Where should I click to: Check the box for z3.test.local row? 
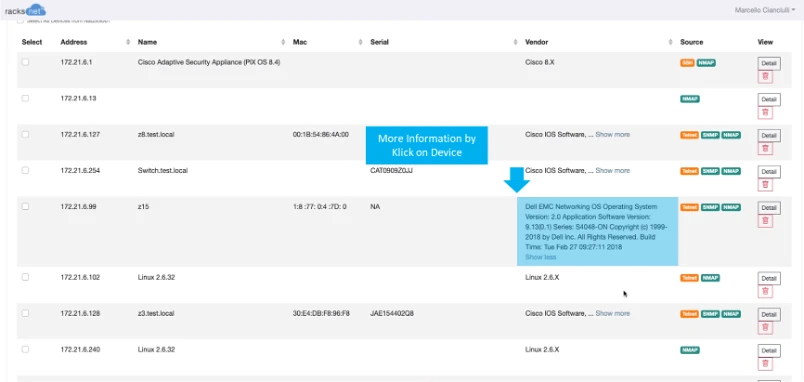tap(25, 313)
